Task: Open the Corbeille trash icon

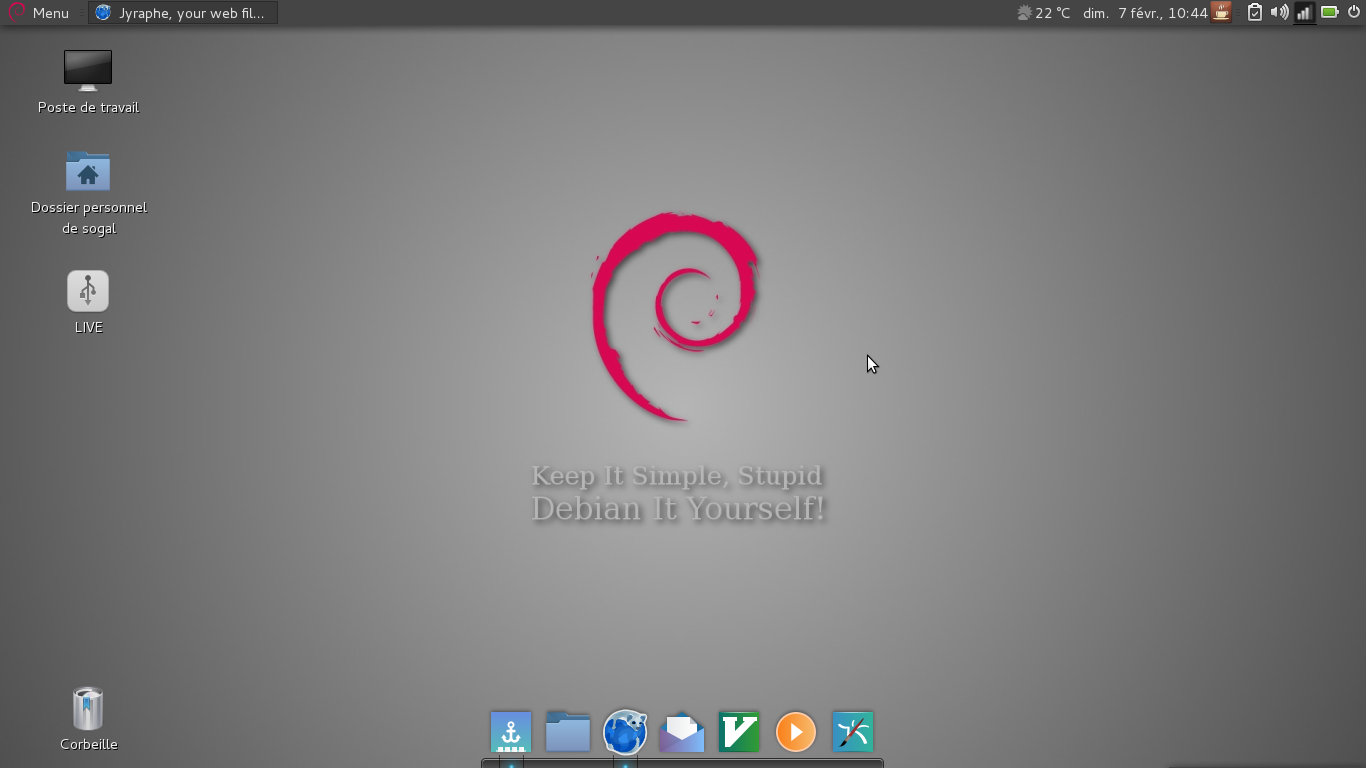Action: [x=88, y=710]
